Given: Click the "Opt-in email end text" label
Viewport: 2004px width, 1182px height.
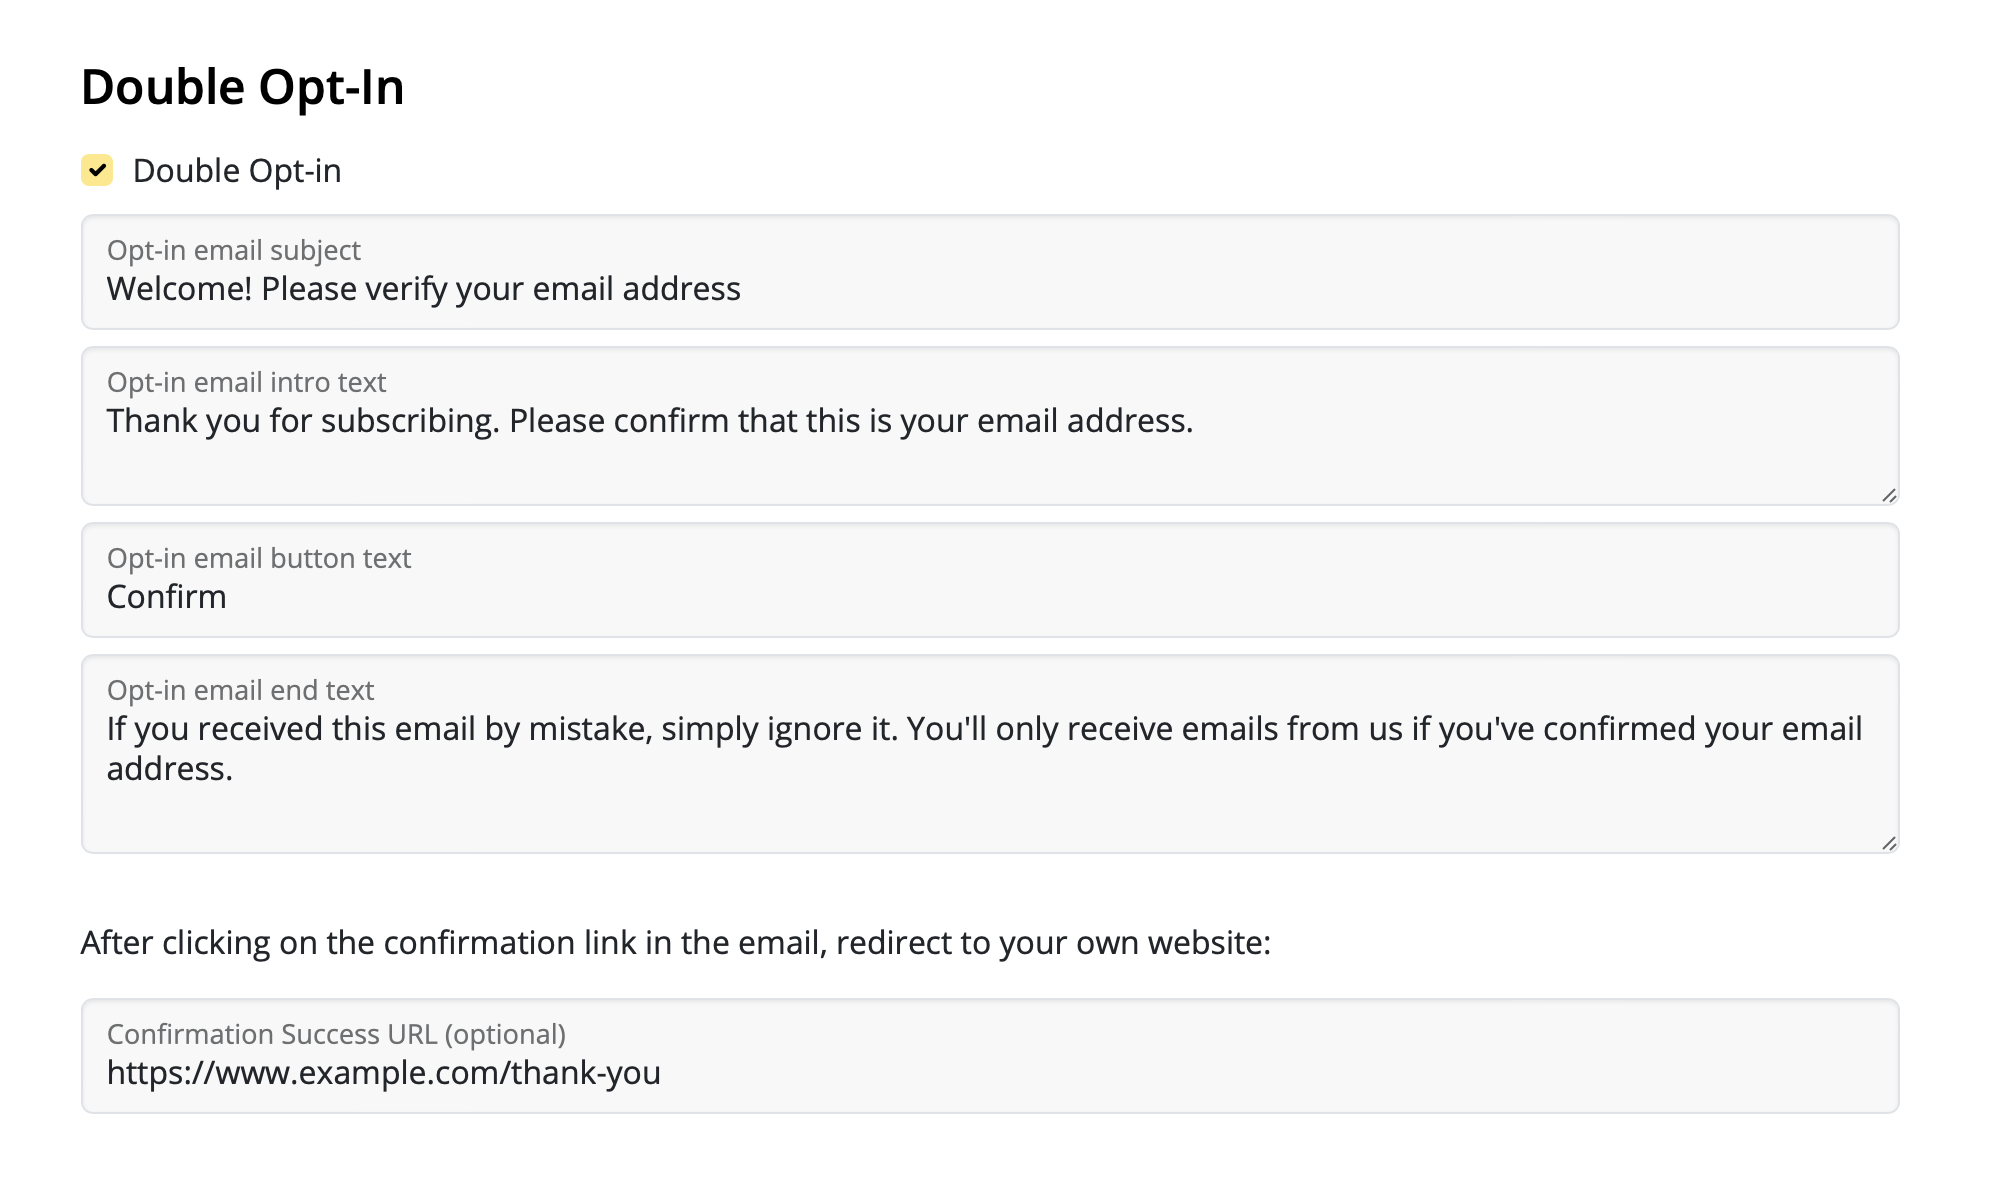Looking at the screenshot, I should 240,690.
